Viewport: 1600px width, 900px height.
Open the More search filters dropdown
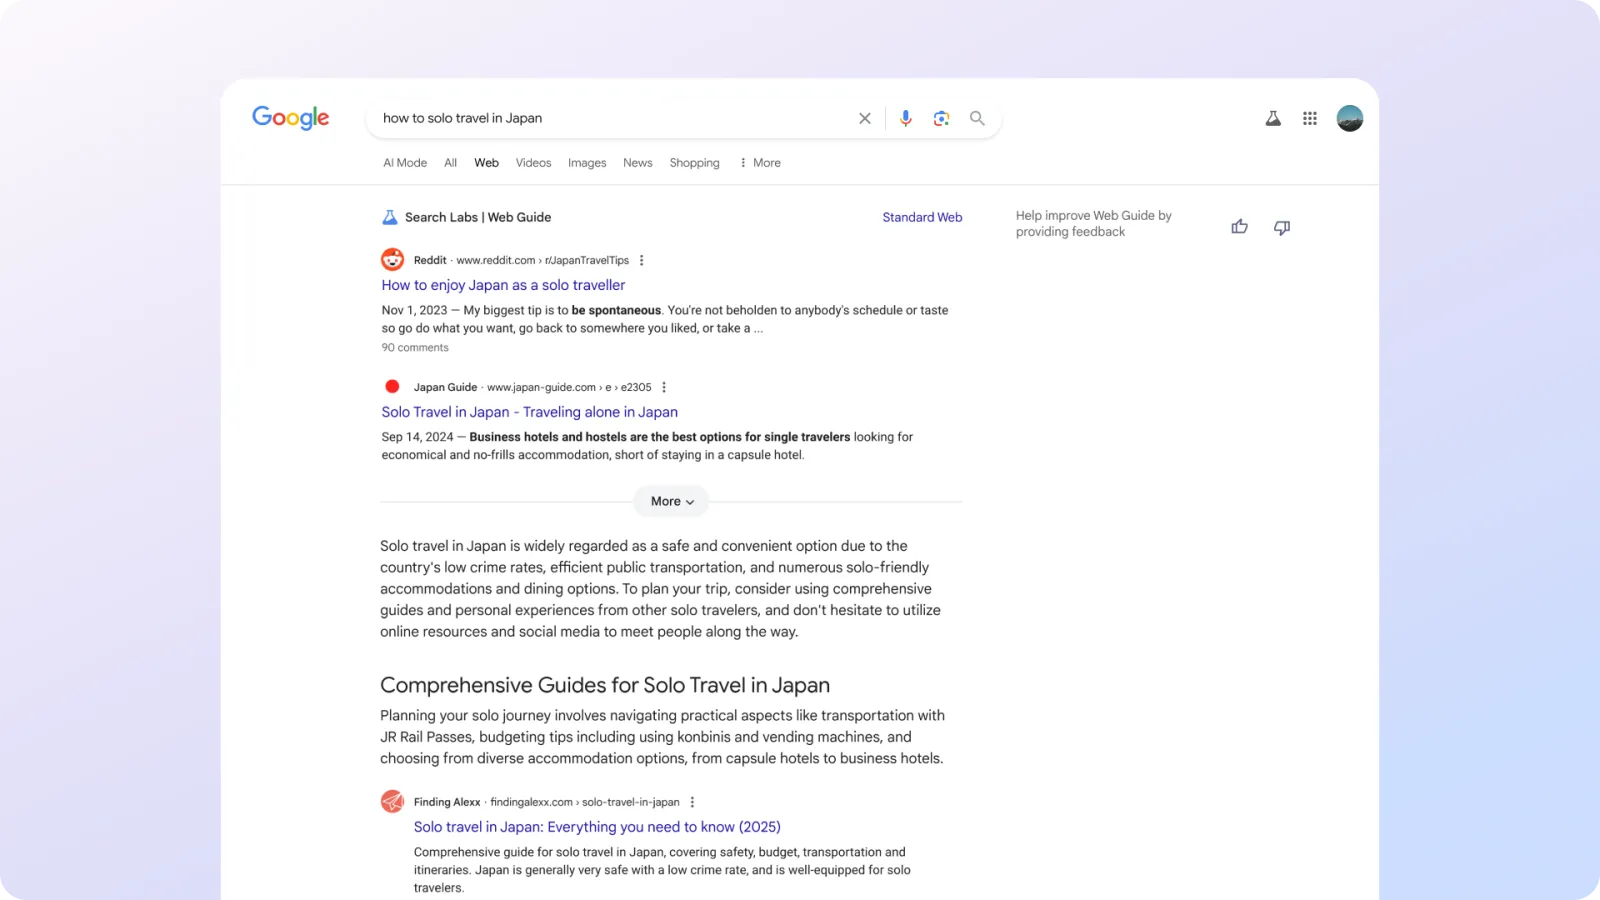point(760,163)
